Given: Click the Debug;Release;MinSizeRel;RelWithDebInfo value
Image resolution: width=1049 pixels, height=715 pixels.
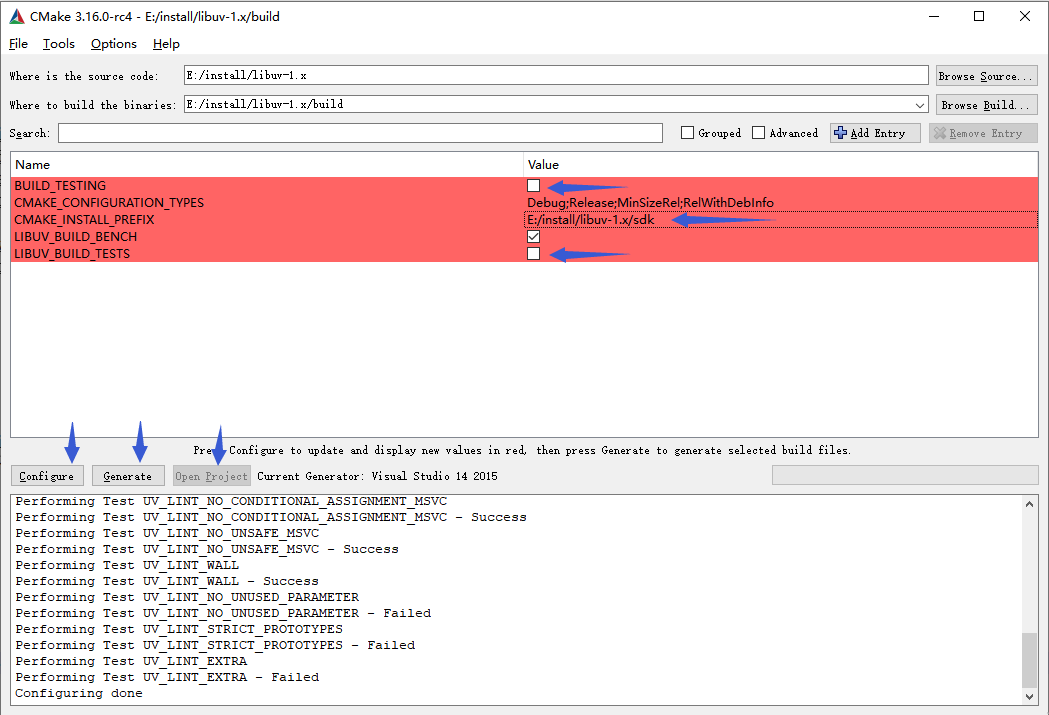Looking at the screenshot, I should (x=650, y=203).
